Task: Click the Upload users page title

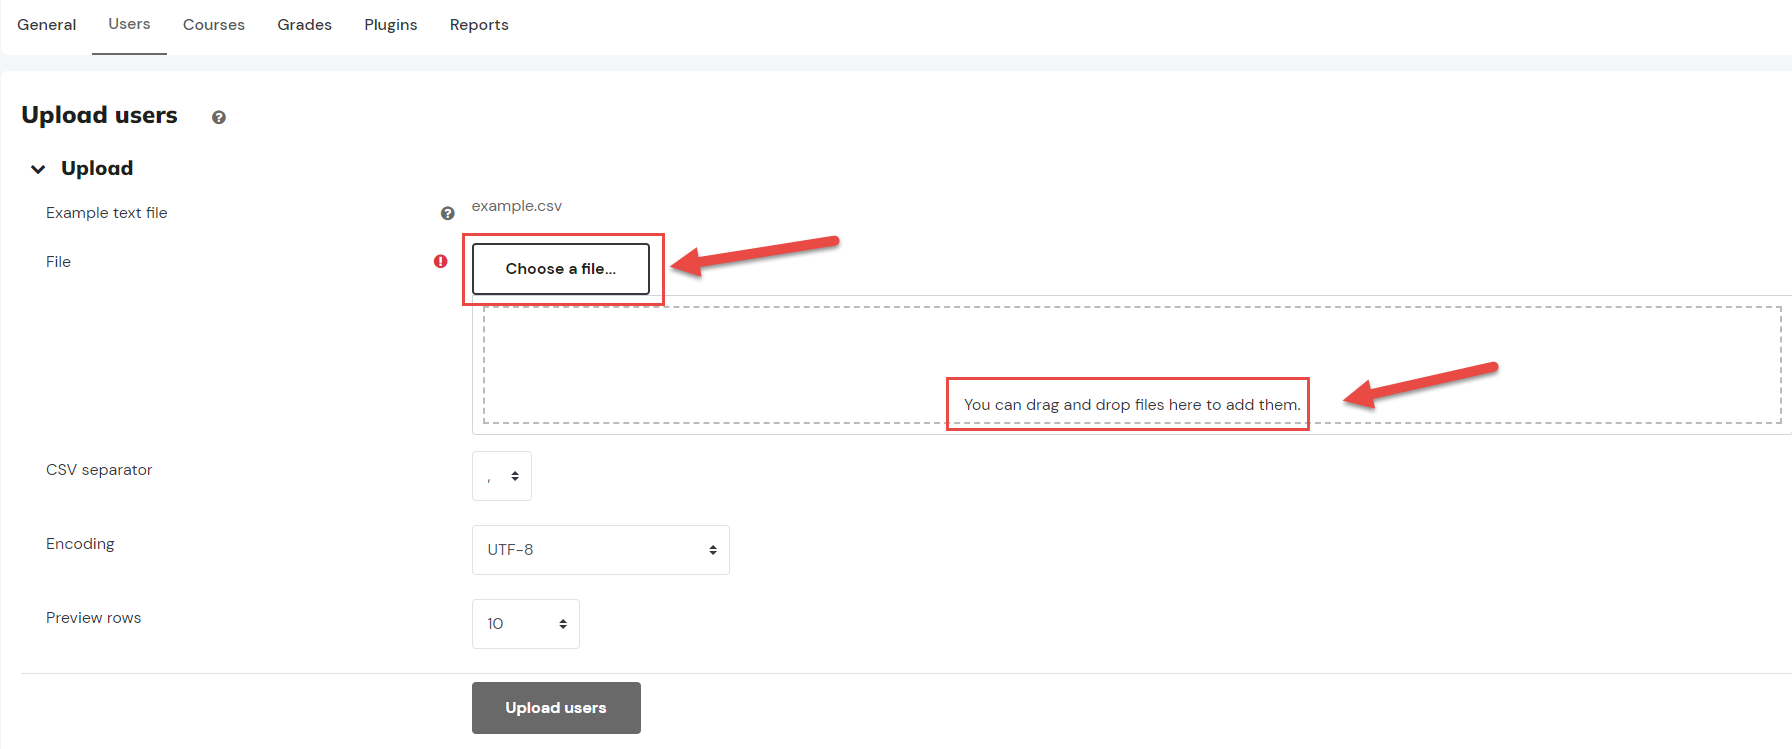Action: 100,115
